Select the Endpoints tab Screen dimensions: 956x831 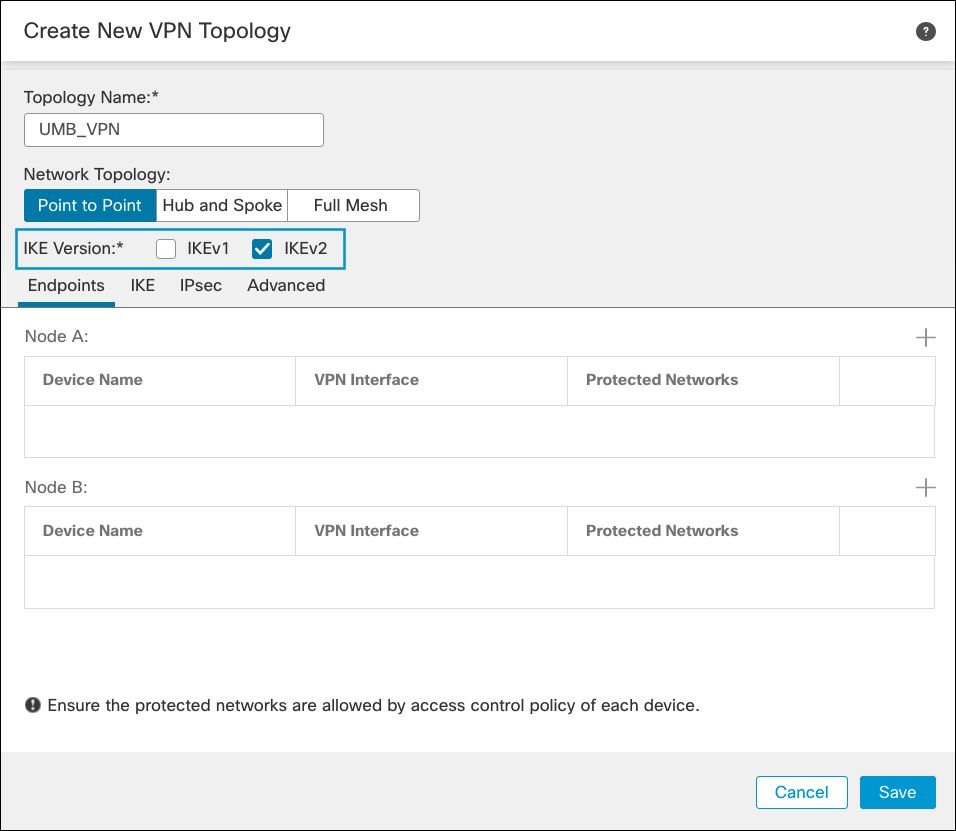click(66, 285)
